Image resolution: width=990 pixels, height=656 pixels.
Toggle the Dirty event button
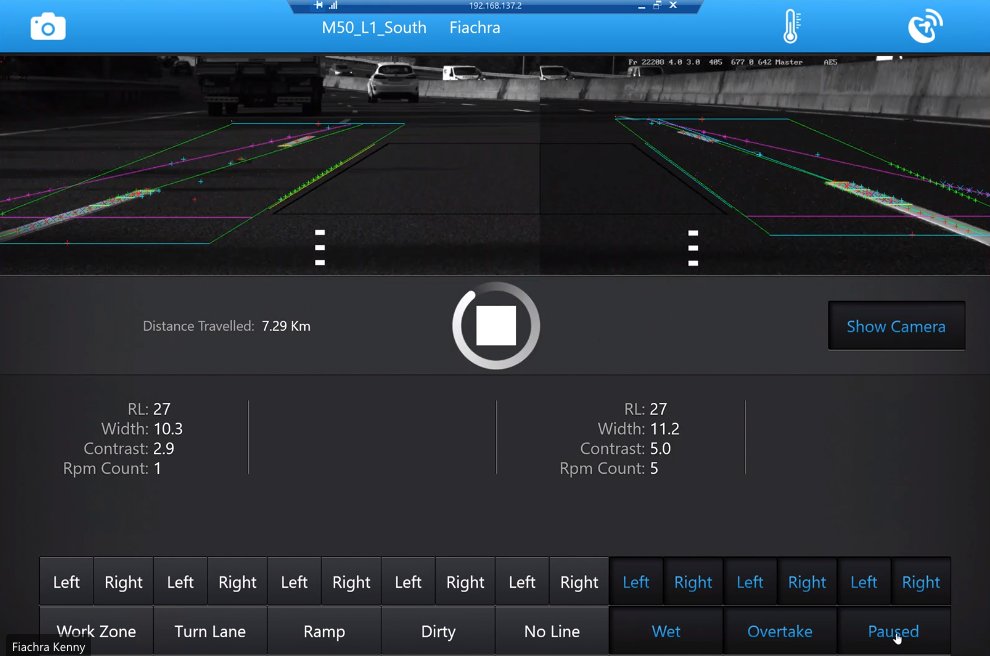[438, 631]
